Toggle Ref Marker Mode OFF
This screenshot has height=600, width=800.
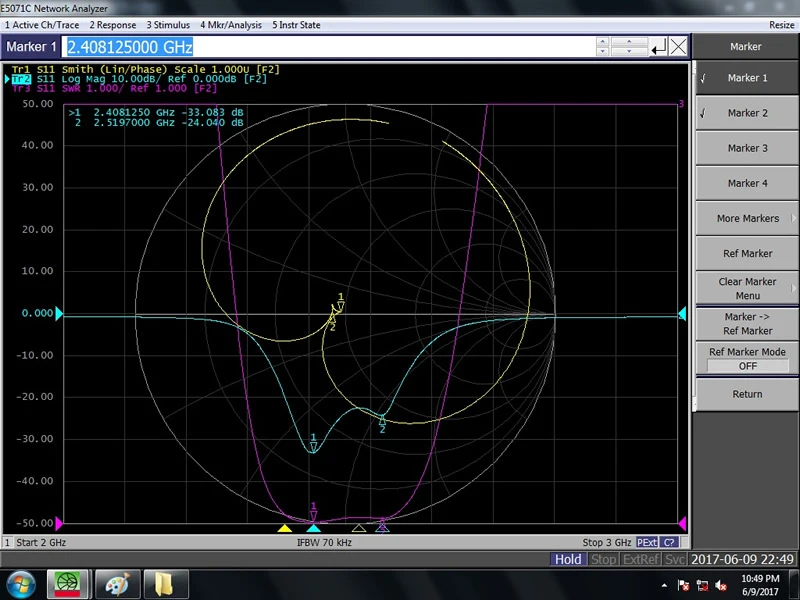tap(746, 359)
